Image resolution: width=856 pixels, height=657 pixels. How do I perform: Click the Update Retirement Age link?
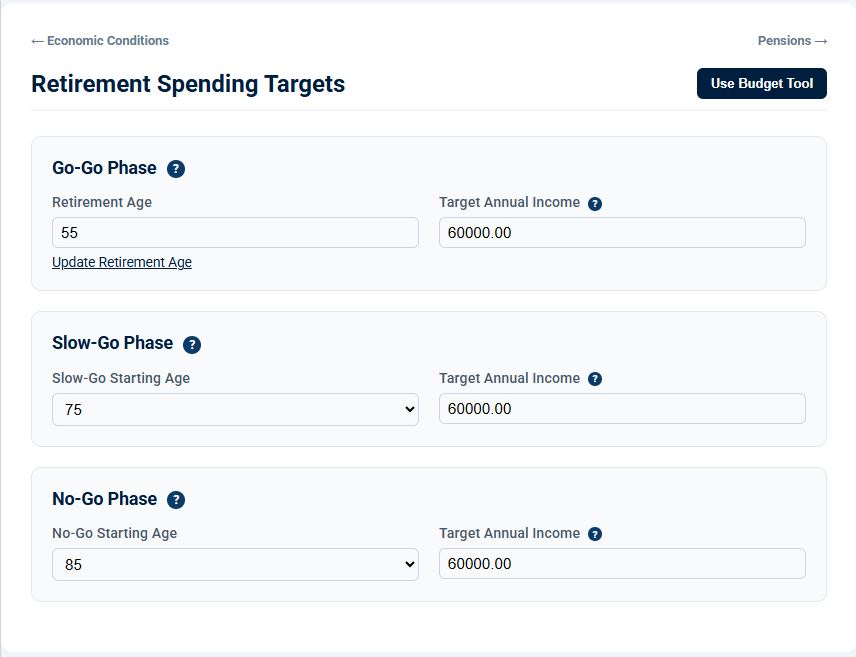pos(122,262)
